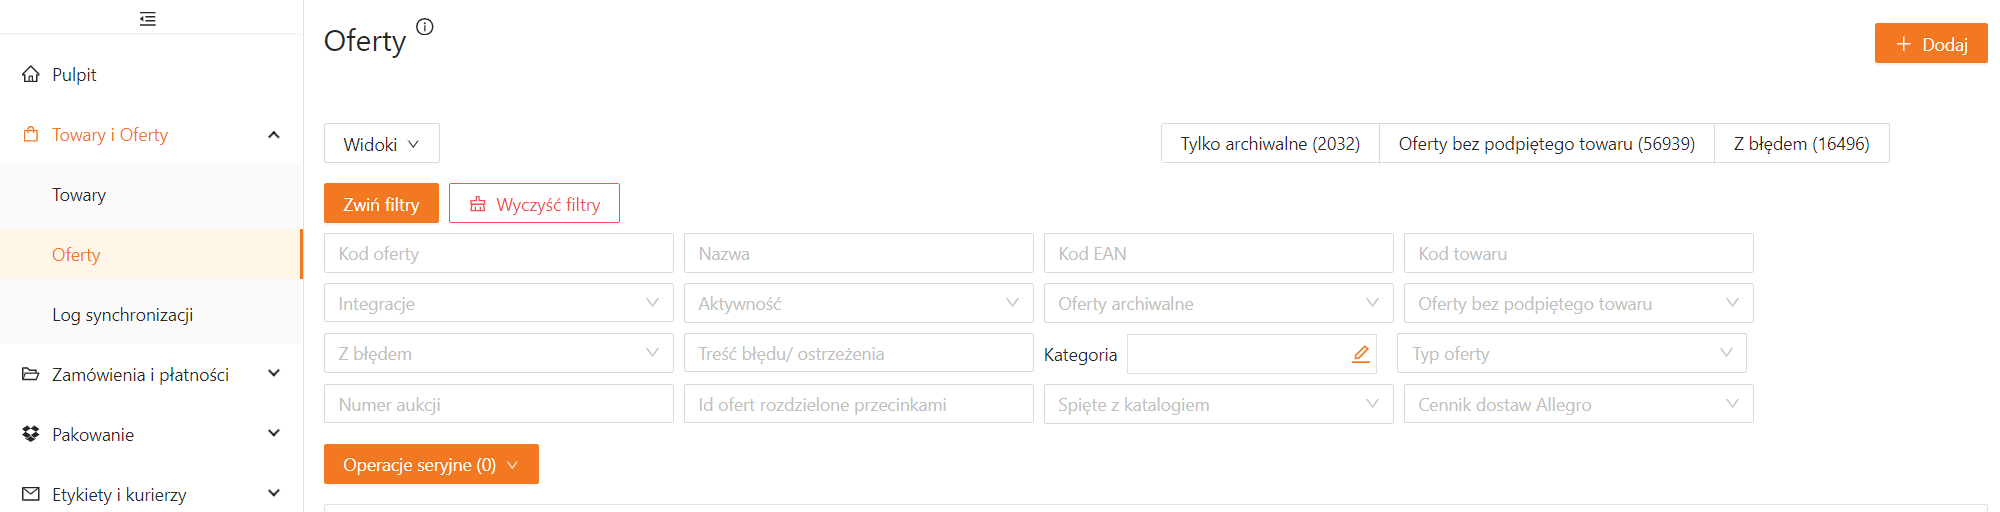Open Log synchronizacji in the sidebar

[122, 315]
